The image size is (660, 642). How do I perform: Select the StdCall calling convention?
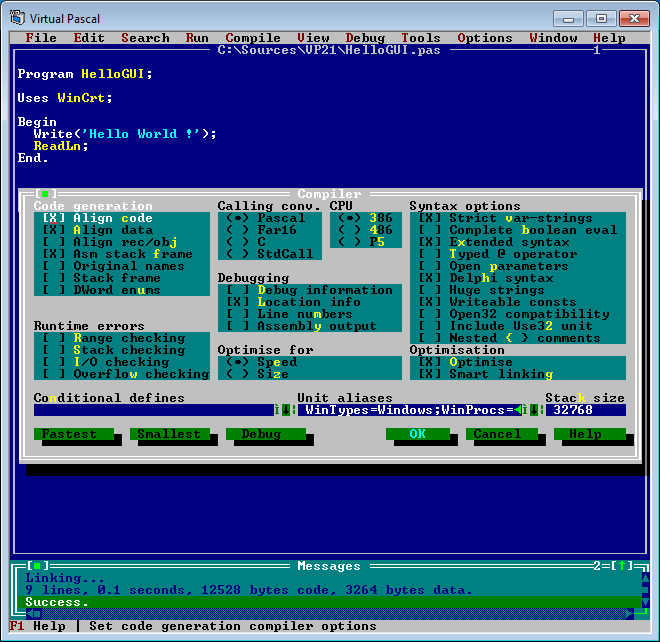pos(234,254)
